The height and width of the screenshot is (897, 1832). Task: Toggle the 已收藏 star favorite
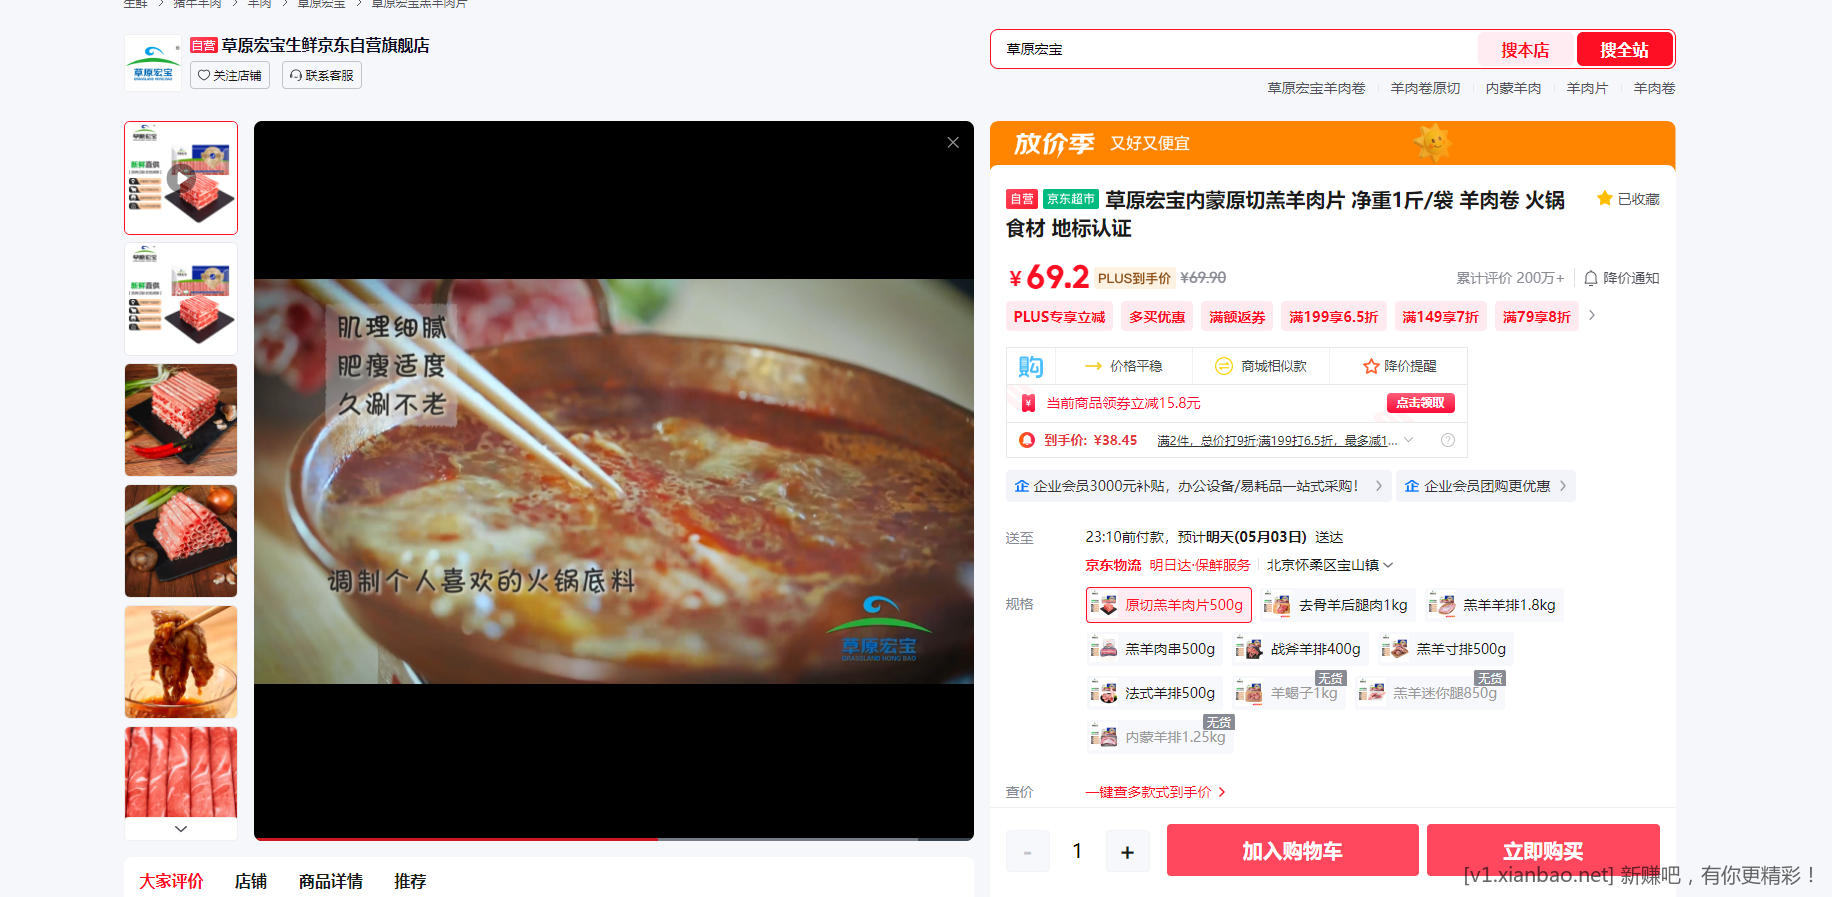pyautogui.click(x=1628, y=199)
